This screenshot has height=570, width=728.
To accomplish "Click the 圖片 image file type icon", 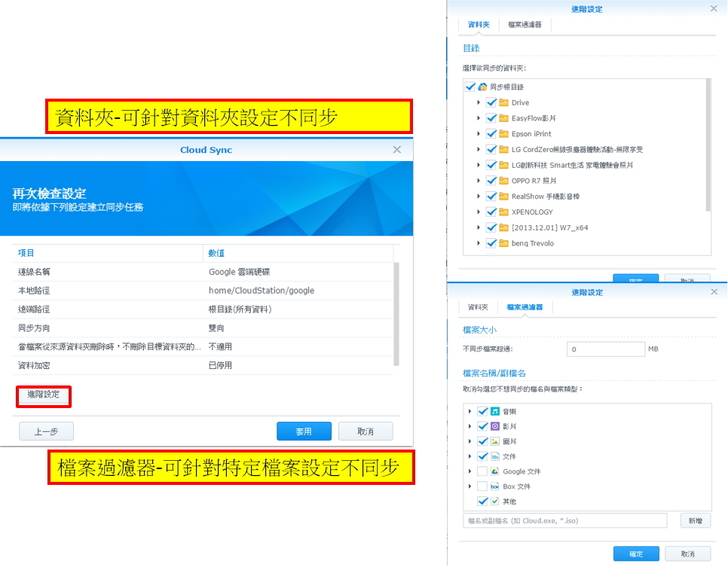I will (x=495, y=441).
